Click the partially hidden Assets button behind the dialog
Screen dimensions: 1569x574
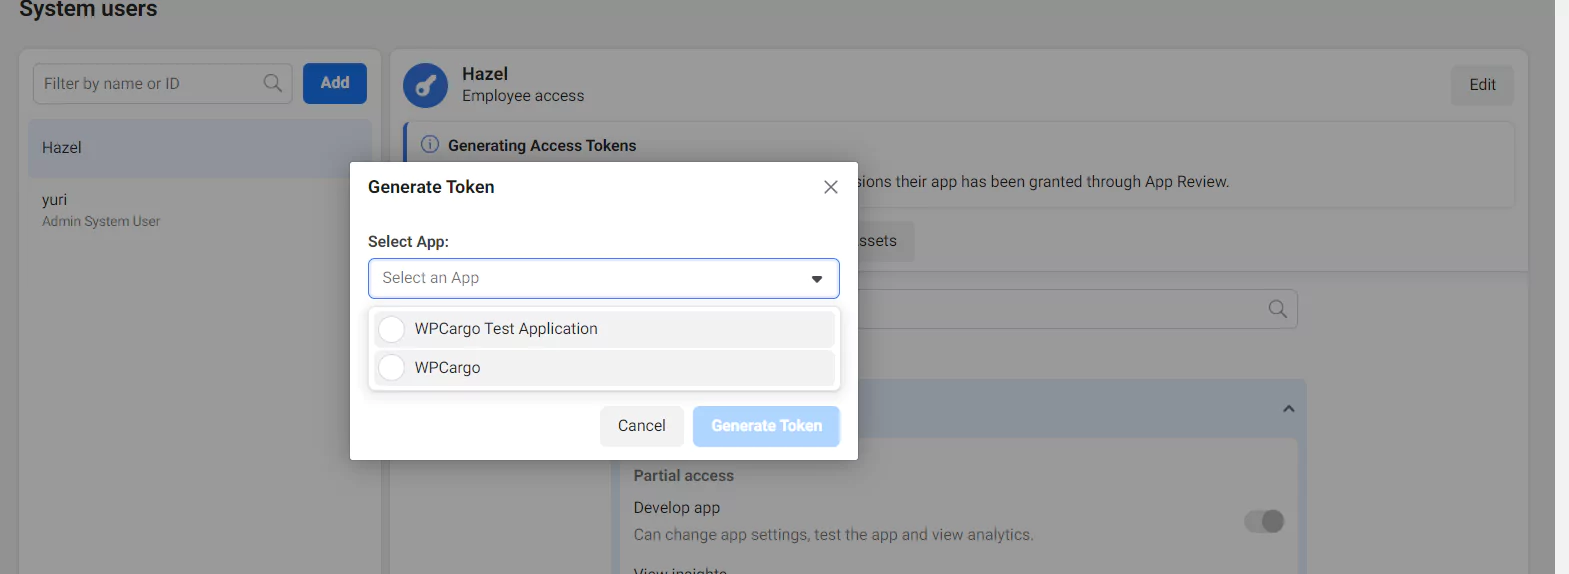(x=884, y=241)
